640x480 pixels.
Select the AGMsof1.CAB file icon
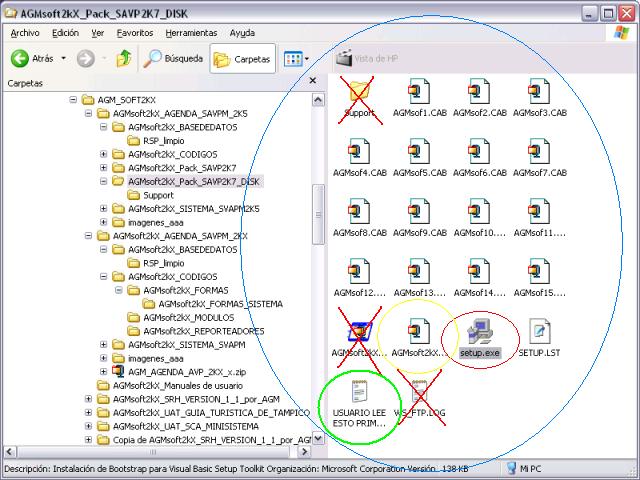click(x=419, y=92)
